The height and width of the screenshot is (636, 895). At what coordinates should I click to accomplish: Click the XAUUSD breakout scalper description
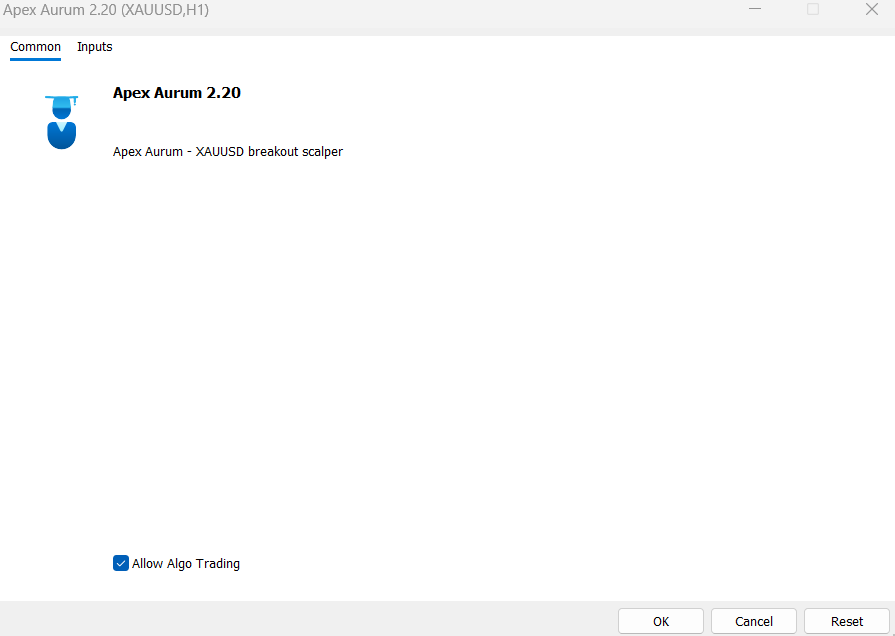[x=228, y=152]
